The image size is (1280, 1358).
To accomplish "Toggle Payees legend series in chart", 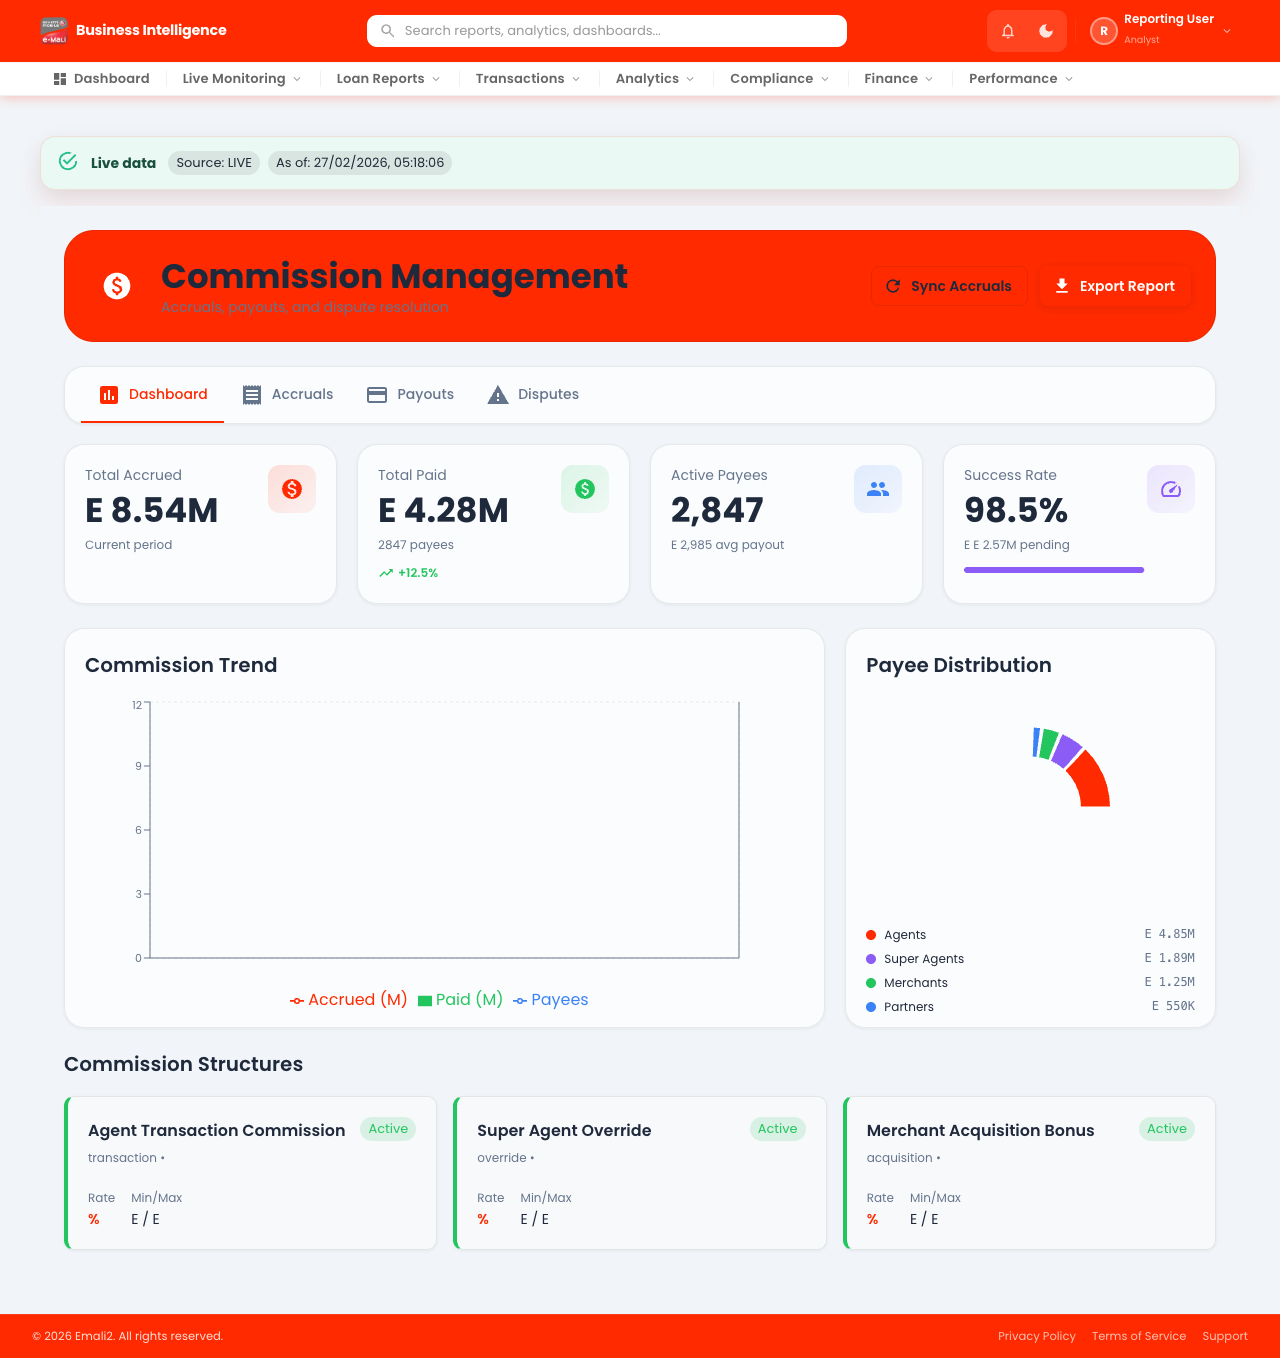I will [x=551, y=1000].
